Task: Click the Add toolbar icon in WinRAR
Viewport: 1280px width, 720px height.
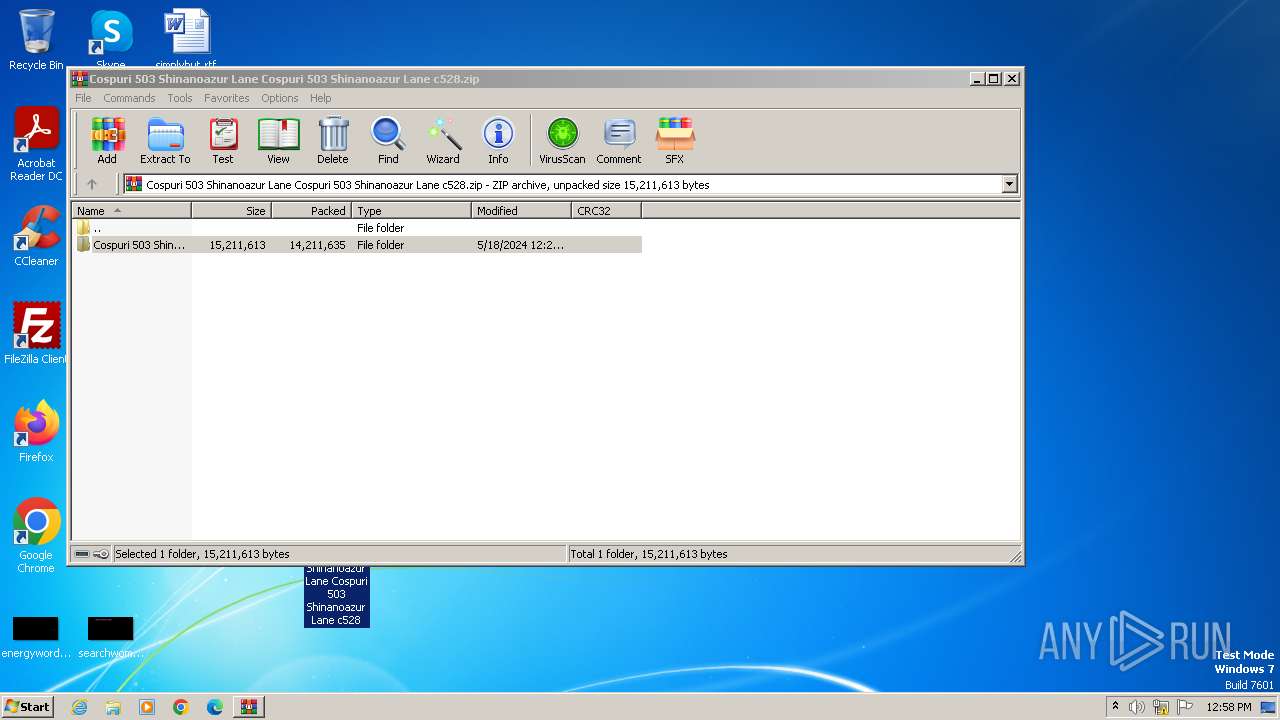Action: point(107,140)
